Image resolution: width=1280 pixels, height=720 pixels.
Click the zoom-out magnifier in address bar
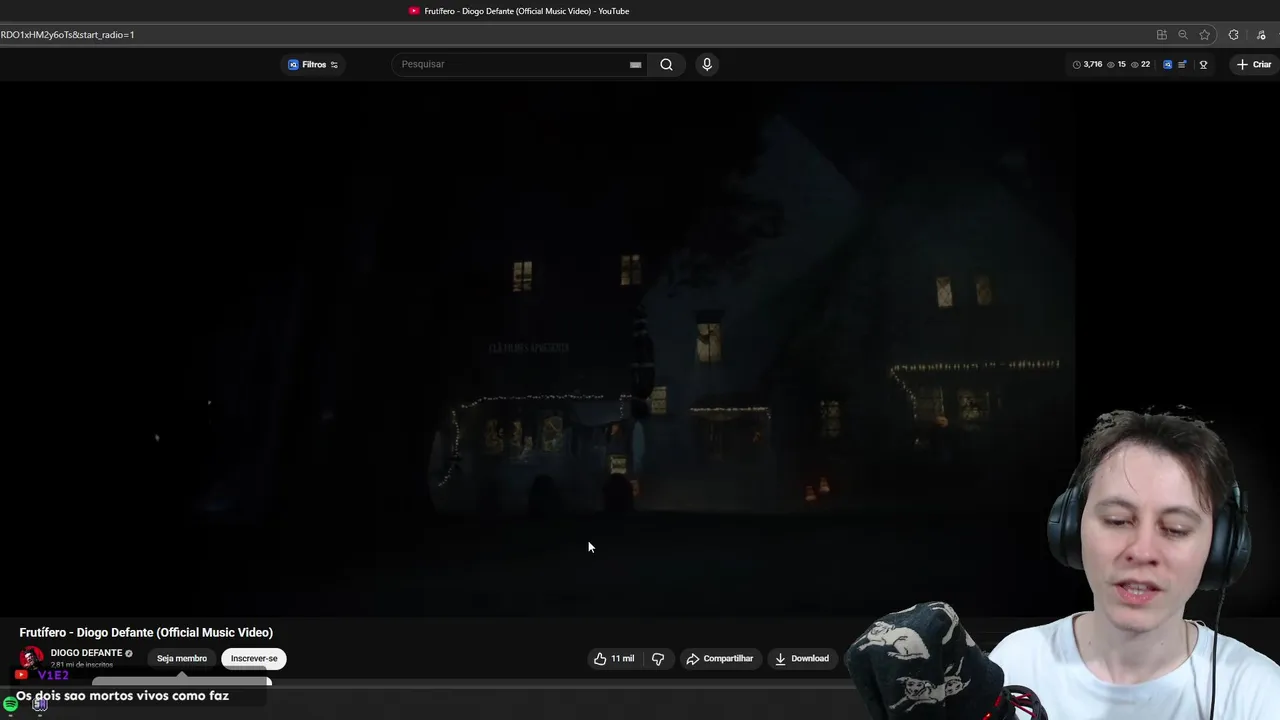[x=1183, y=34]
